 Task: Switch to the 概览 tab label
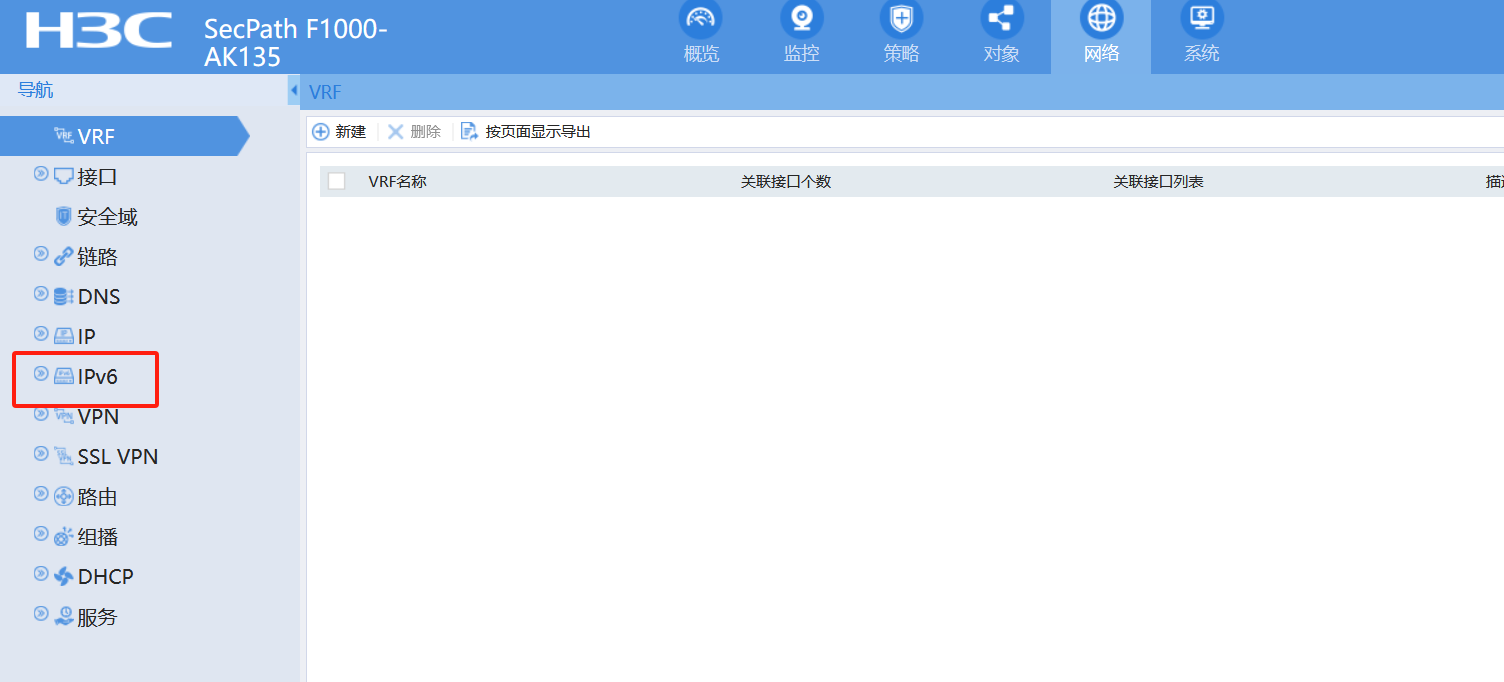[x=701, y=54]
